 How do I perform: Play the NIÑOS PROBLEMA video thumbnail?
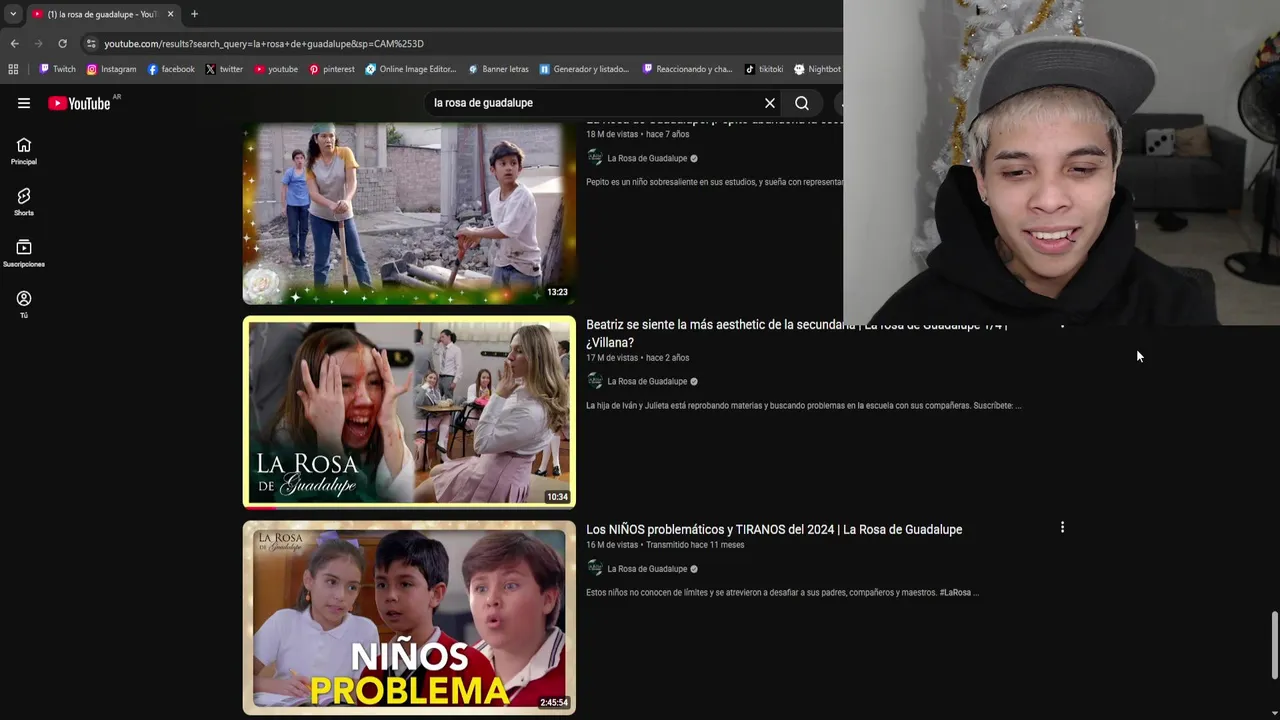(409, 617)
